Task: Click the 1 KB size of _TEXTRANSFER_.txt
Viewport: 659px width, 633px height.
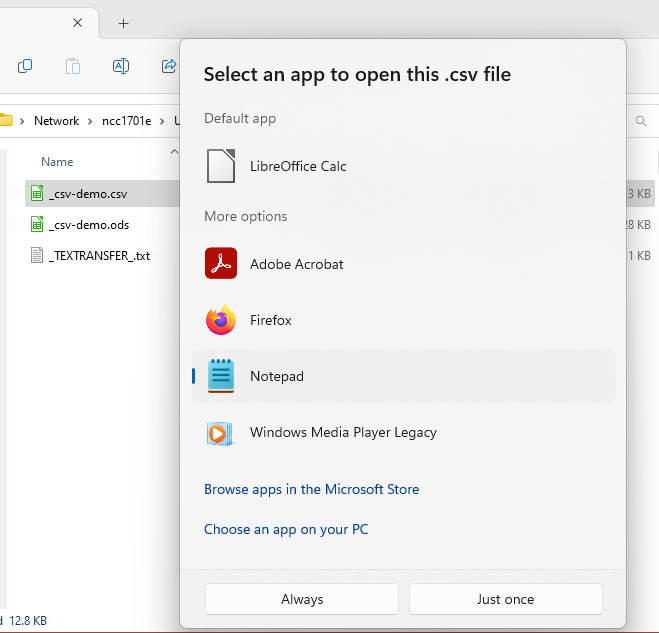Action: pyautogui.click(x=639, y=256)
